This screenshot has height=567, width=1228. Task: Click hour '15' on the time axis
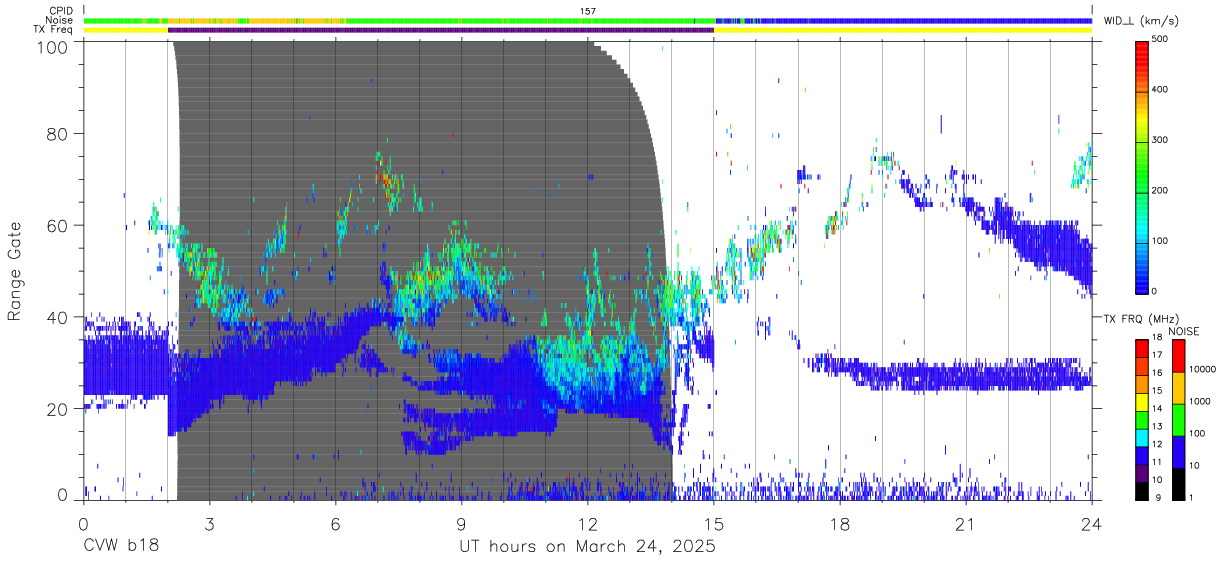[x=714, y=523]
